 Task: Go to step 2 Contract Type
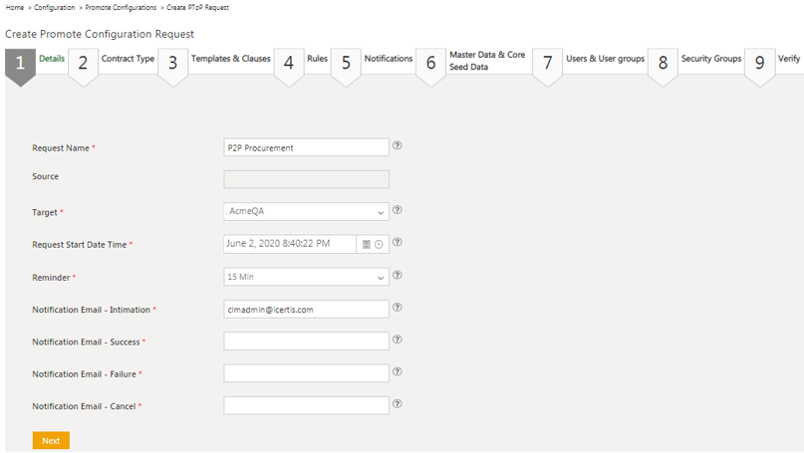click(127, 59)
